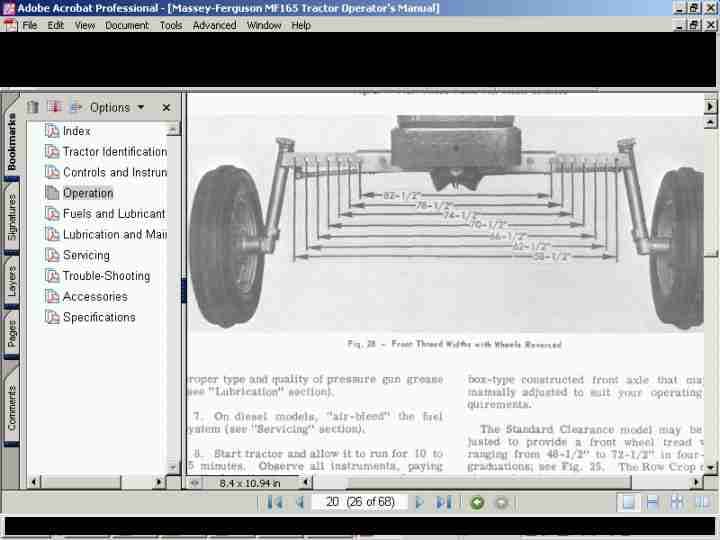This screenshot has width=720, height=540.
Task: Restore the inner document window
Action: tap(694, 25)
